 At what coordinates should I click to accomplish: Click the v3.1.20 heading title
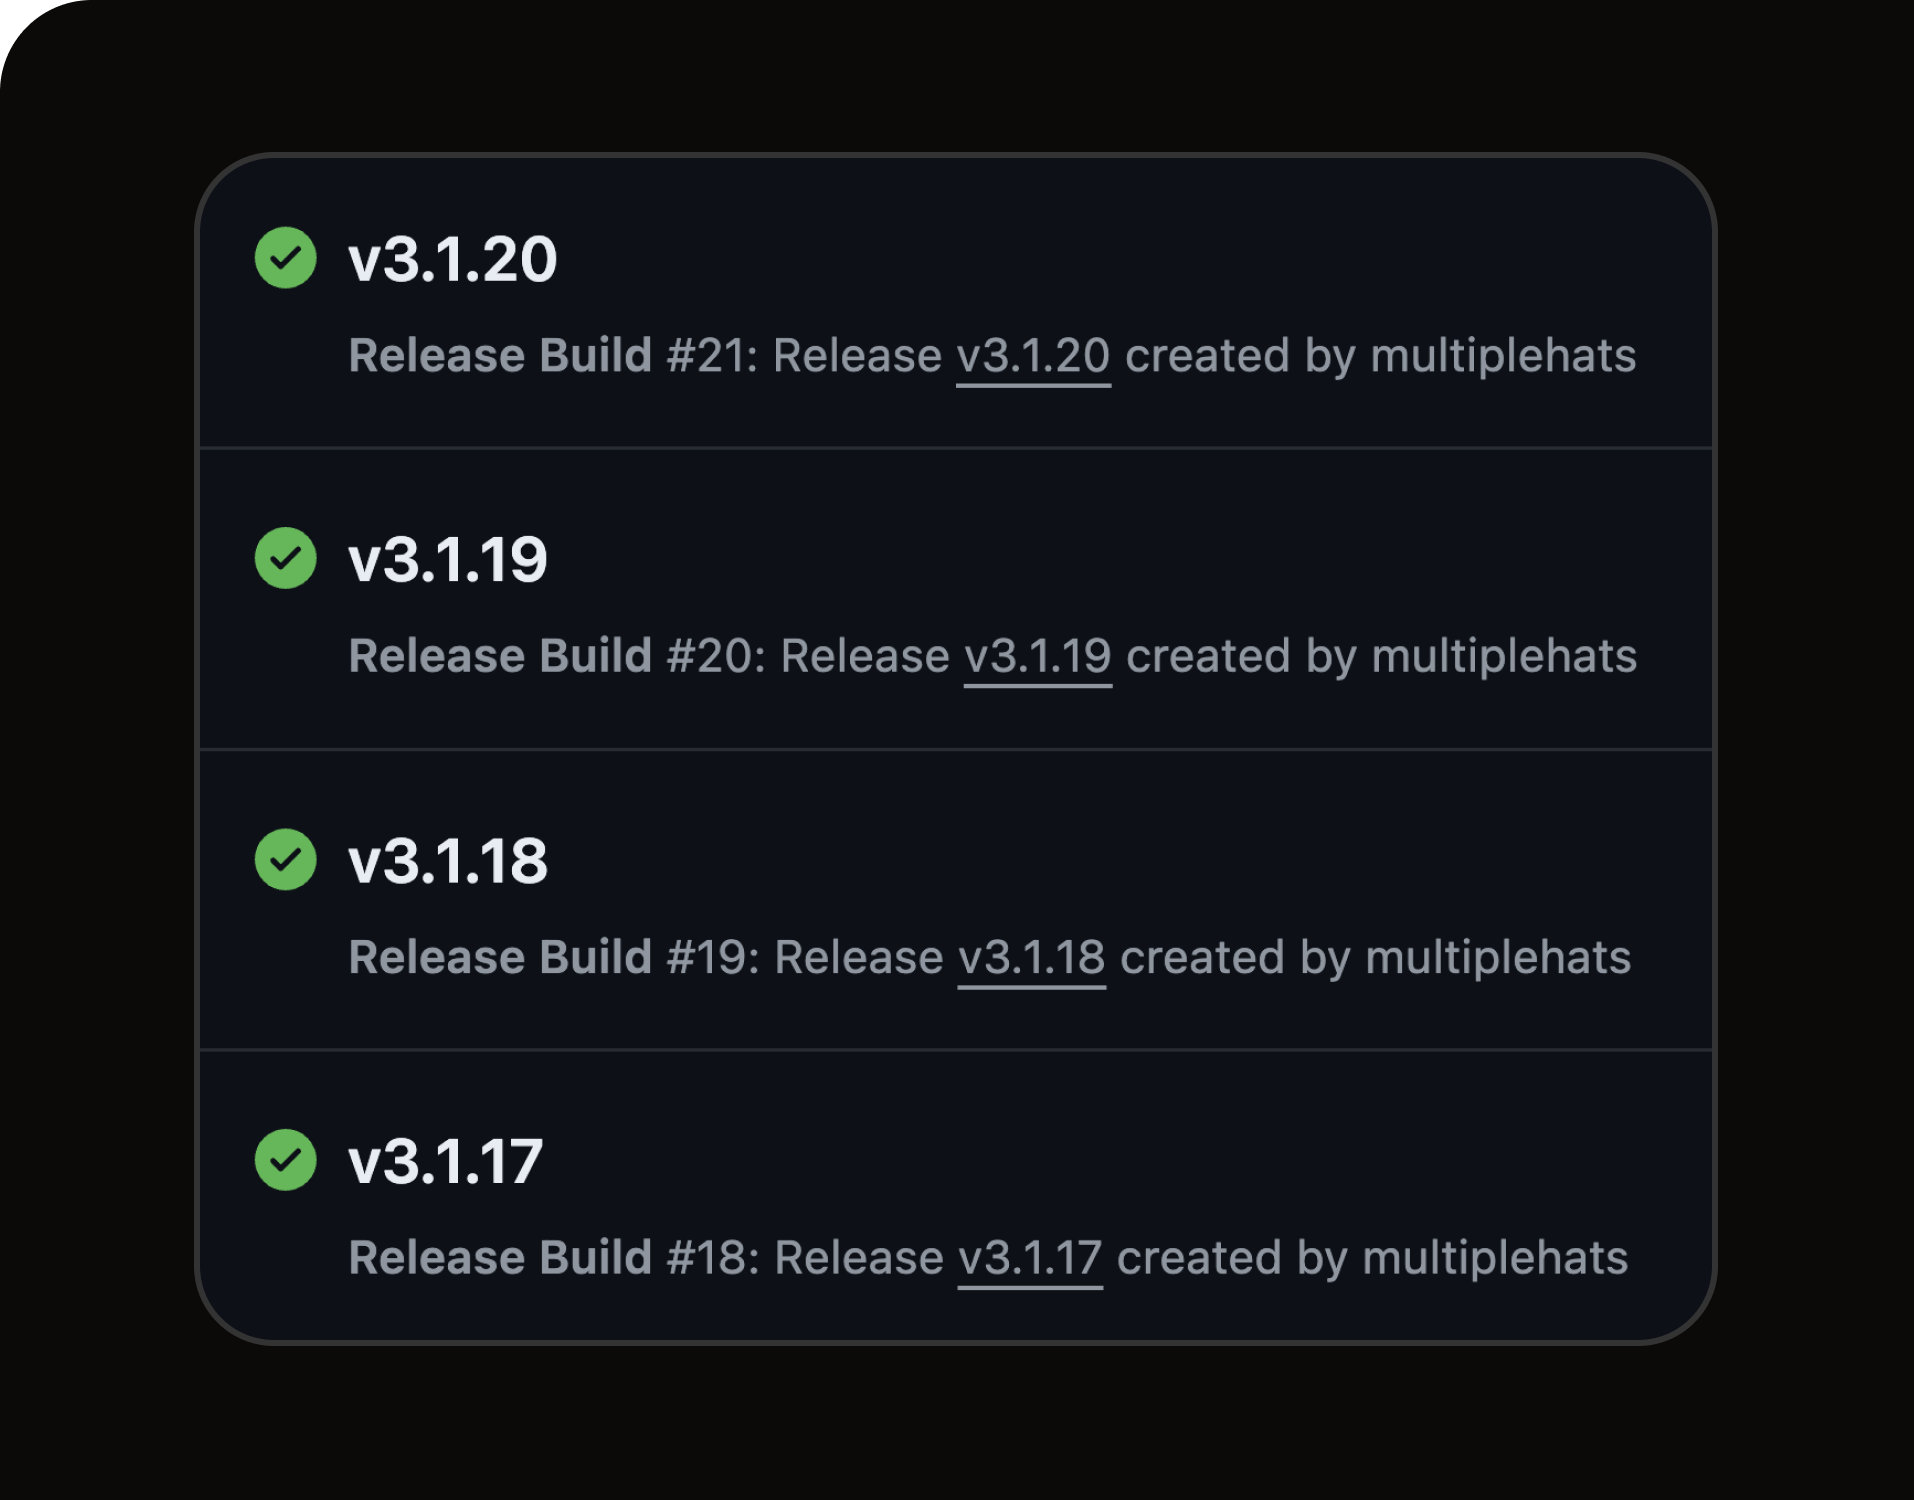click(452, 261)
